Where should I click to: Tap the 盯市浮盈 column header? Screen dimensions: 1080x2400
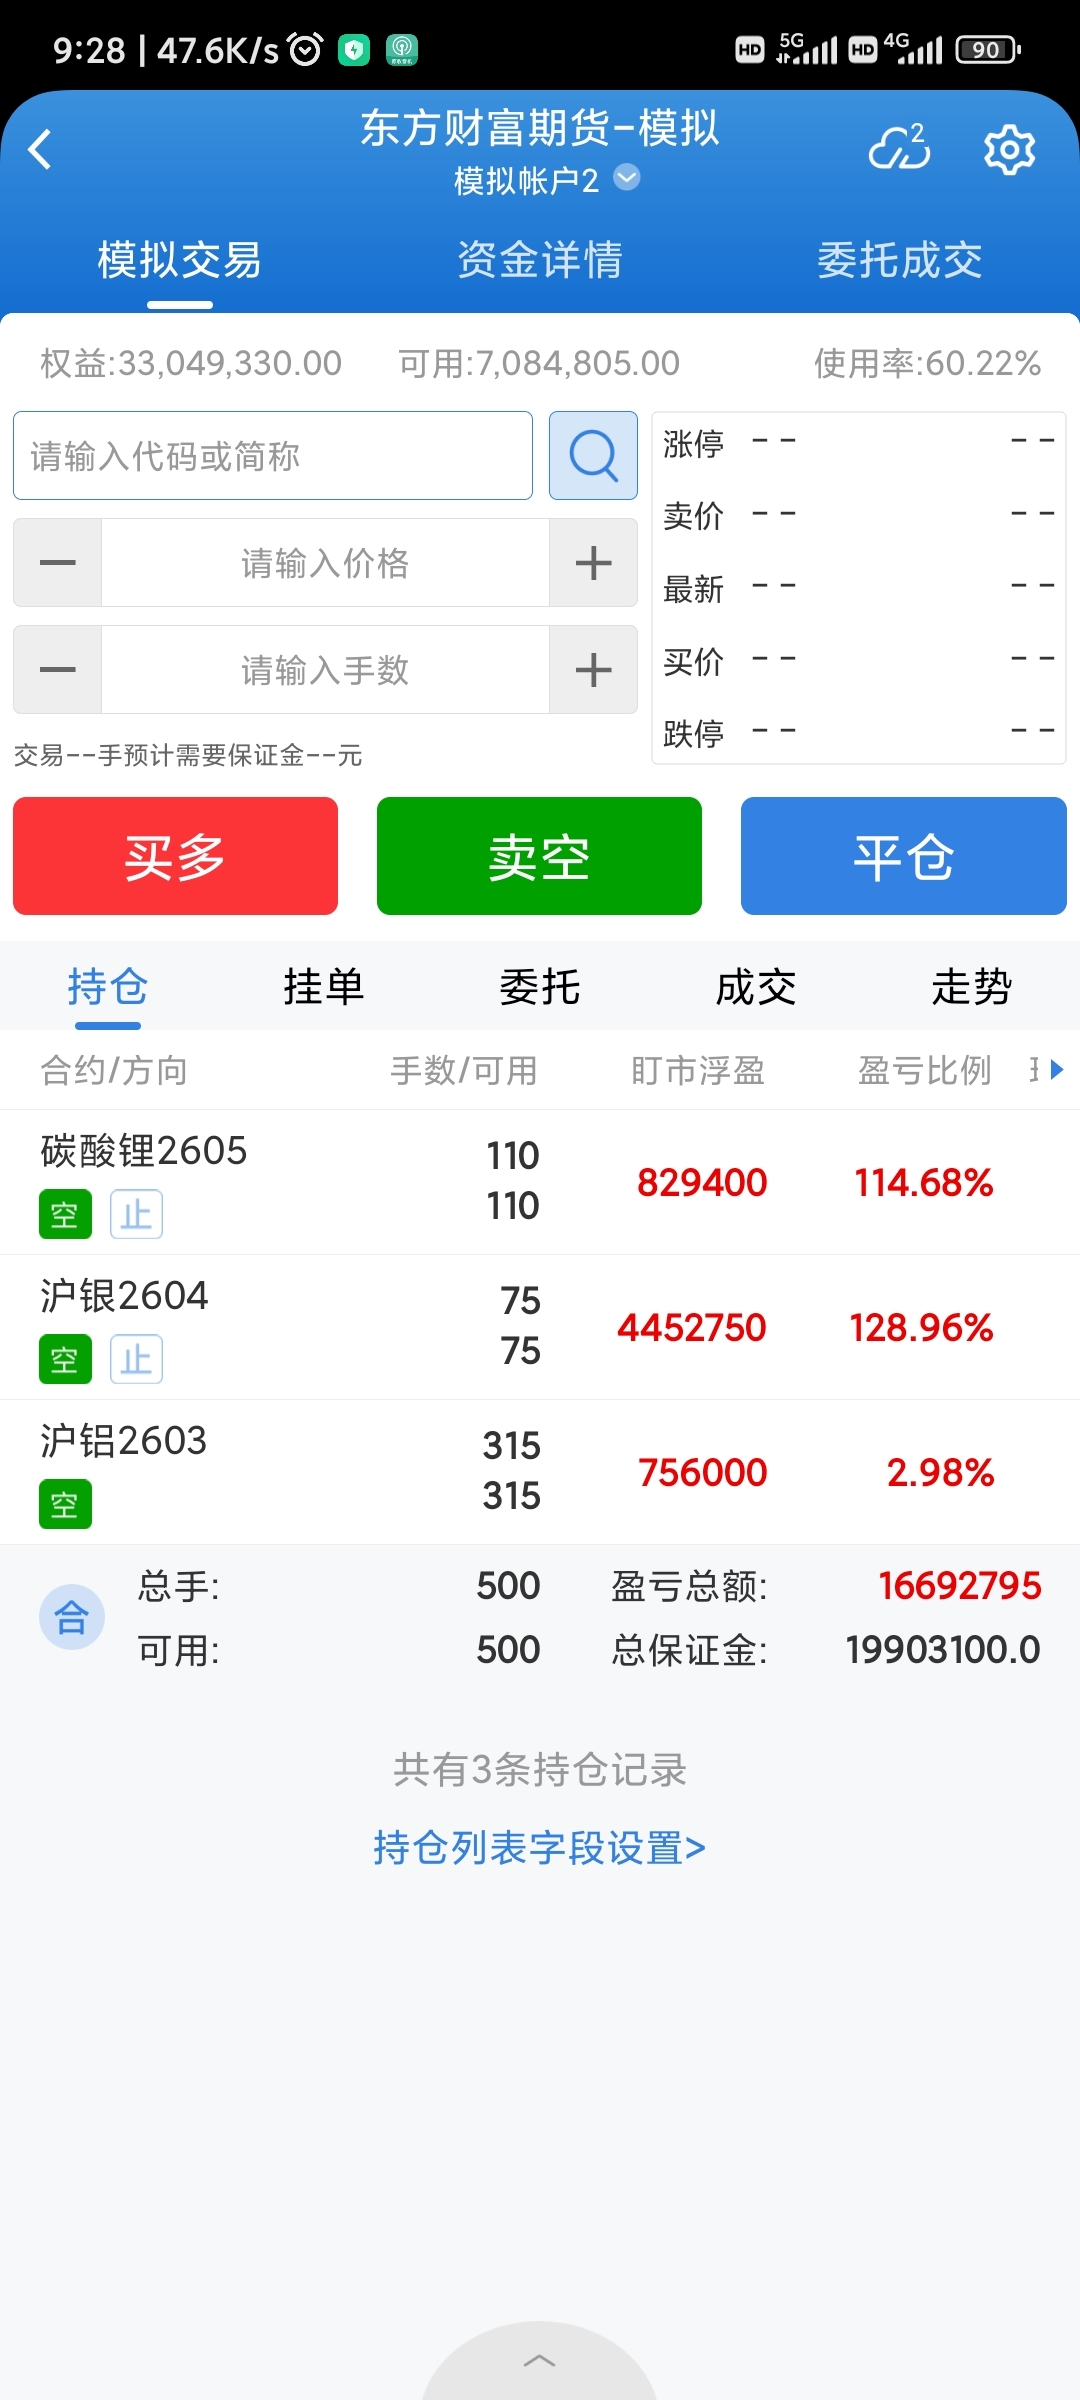pyautogui.click(x=698, y=1070)
